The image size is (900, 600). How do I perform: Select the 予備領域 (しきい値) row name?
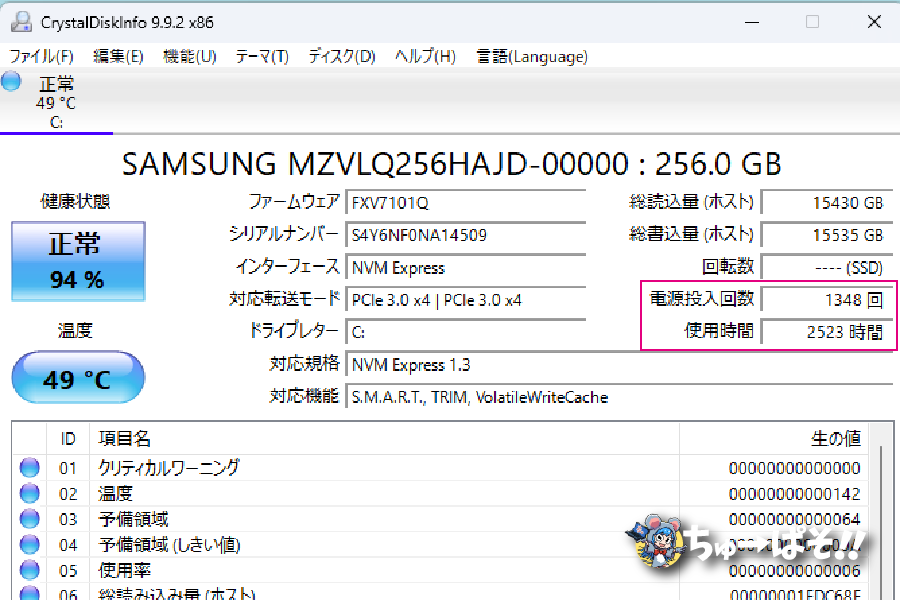[x=169, y=544]
